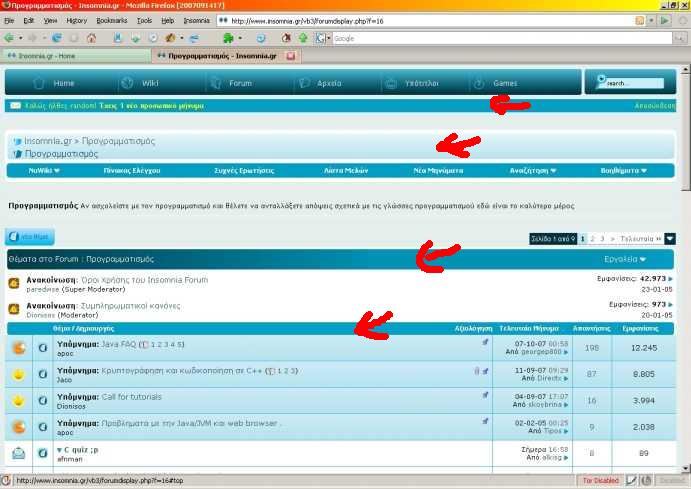Open the Λίστα Μελών link

point(346,171)
